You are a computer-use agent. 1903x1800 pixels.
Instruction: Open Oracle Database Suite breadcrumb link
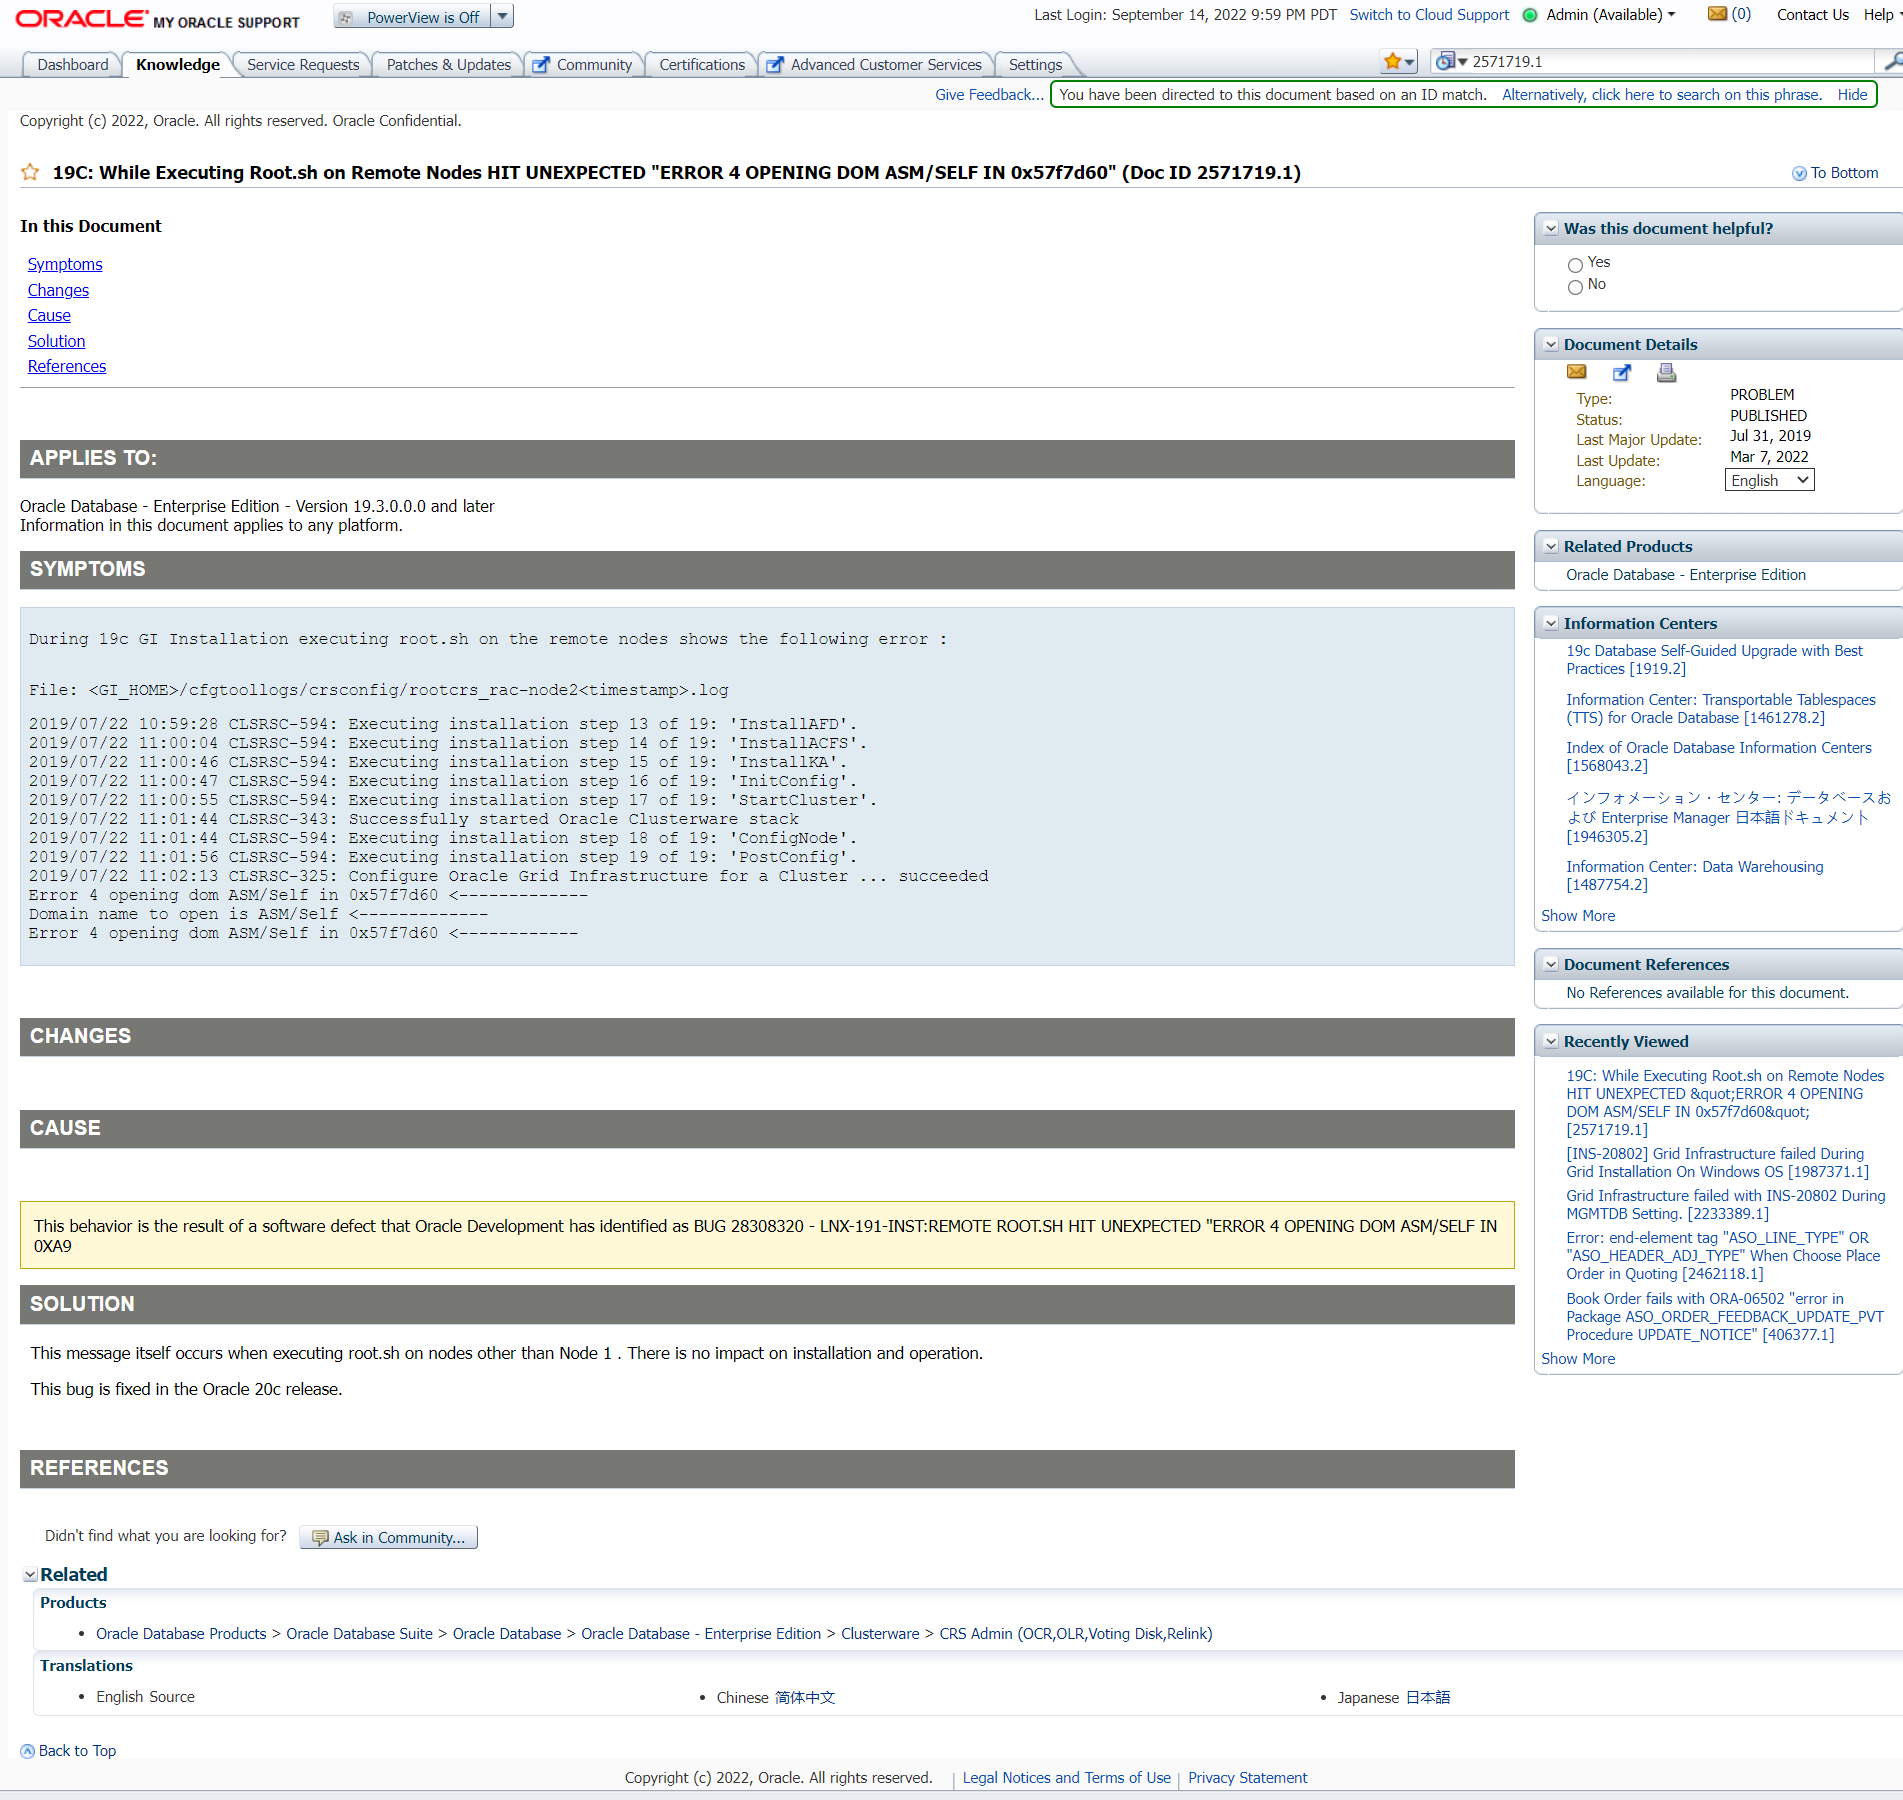(x=359, y=1634)
